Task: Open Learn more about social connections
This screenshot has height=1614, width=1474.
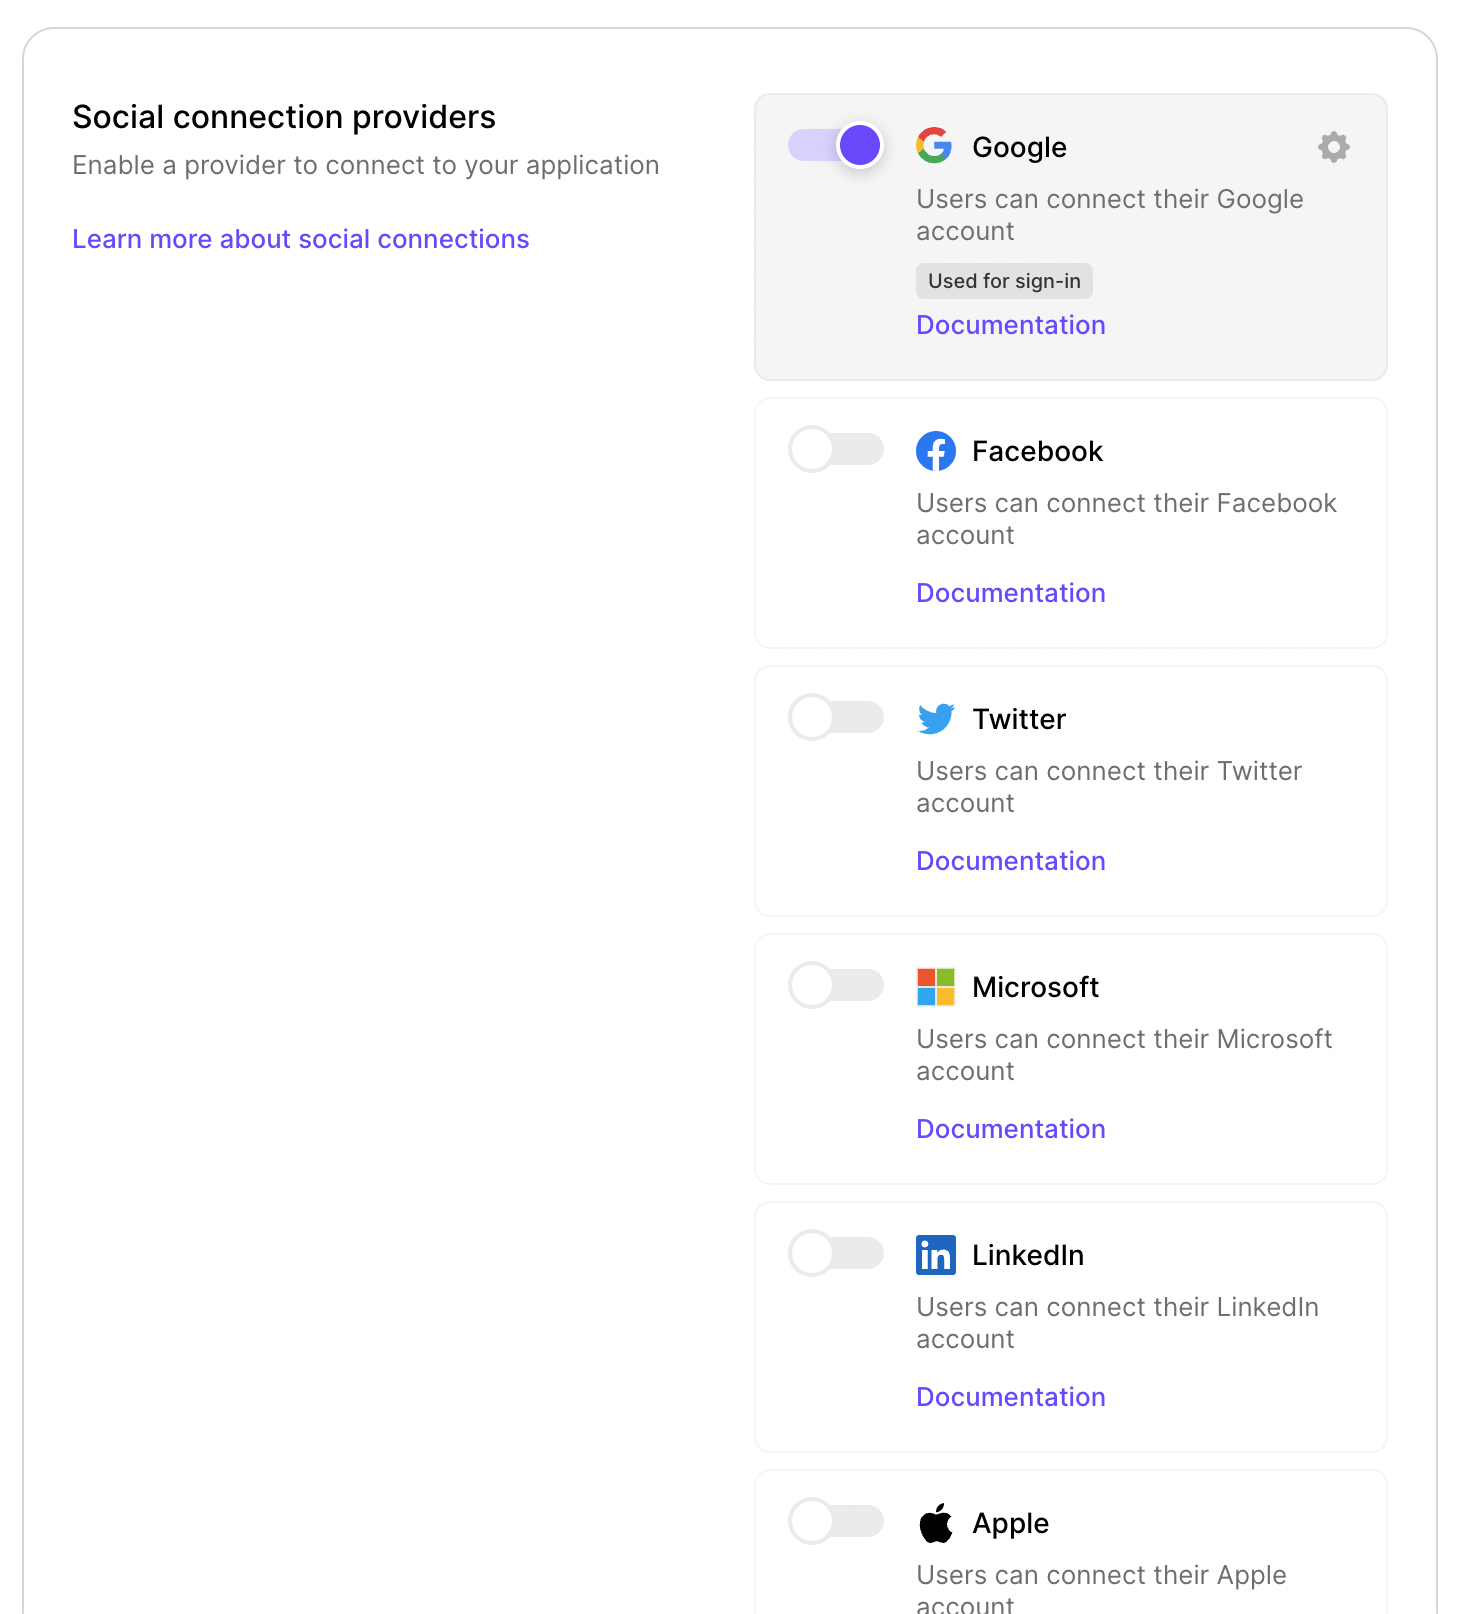Action: pyautogui.click(x=301, y=239)
